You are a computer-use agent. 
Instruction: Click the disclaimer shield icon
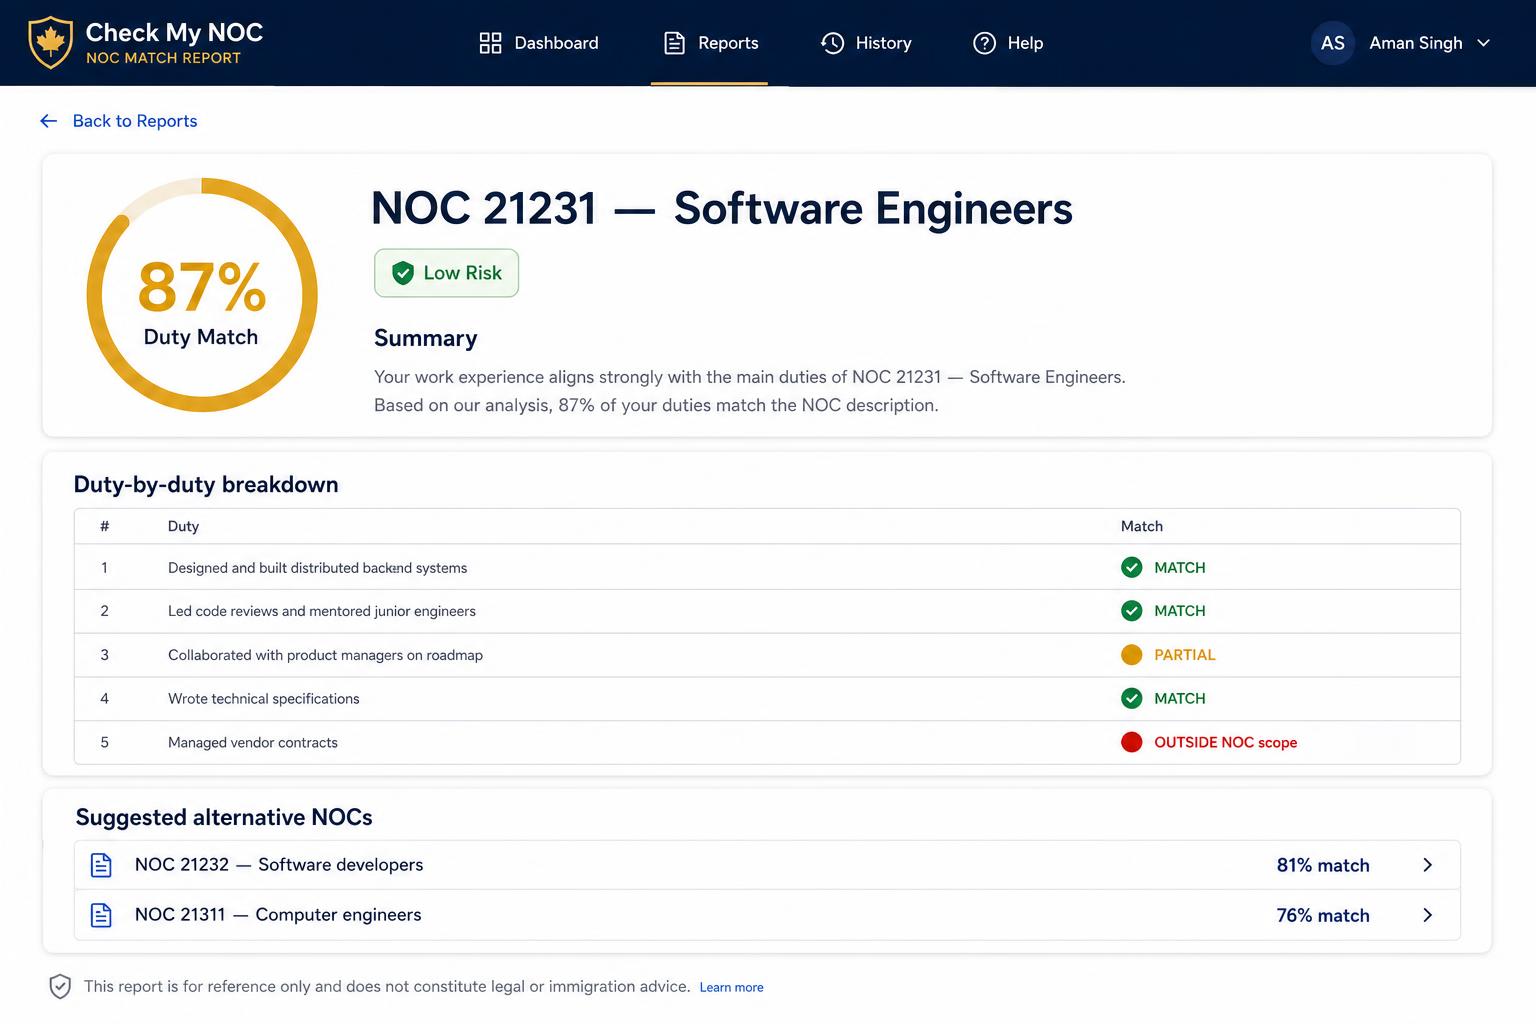(60, 987)
